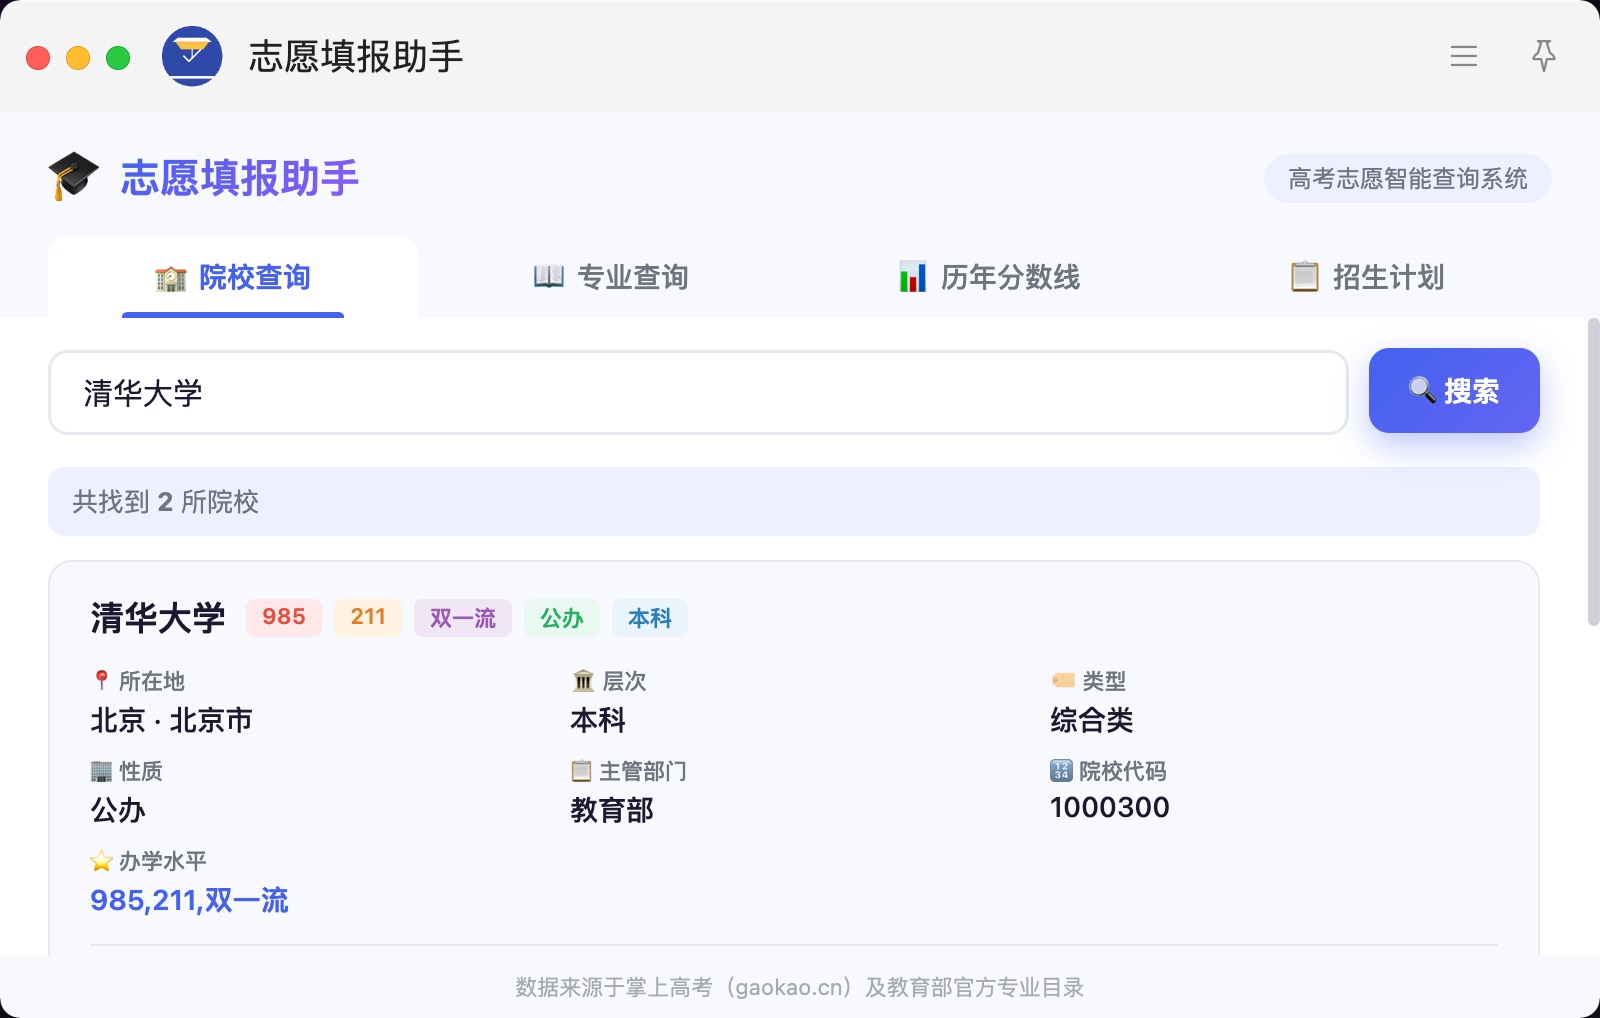Click the 共找到 2 所院校 result bar
The image size is (1600, 1018).
(x=794, y=501)
